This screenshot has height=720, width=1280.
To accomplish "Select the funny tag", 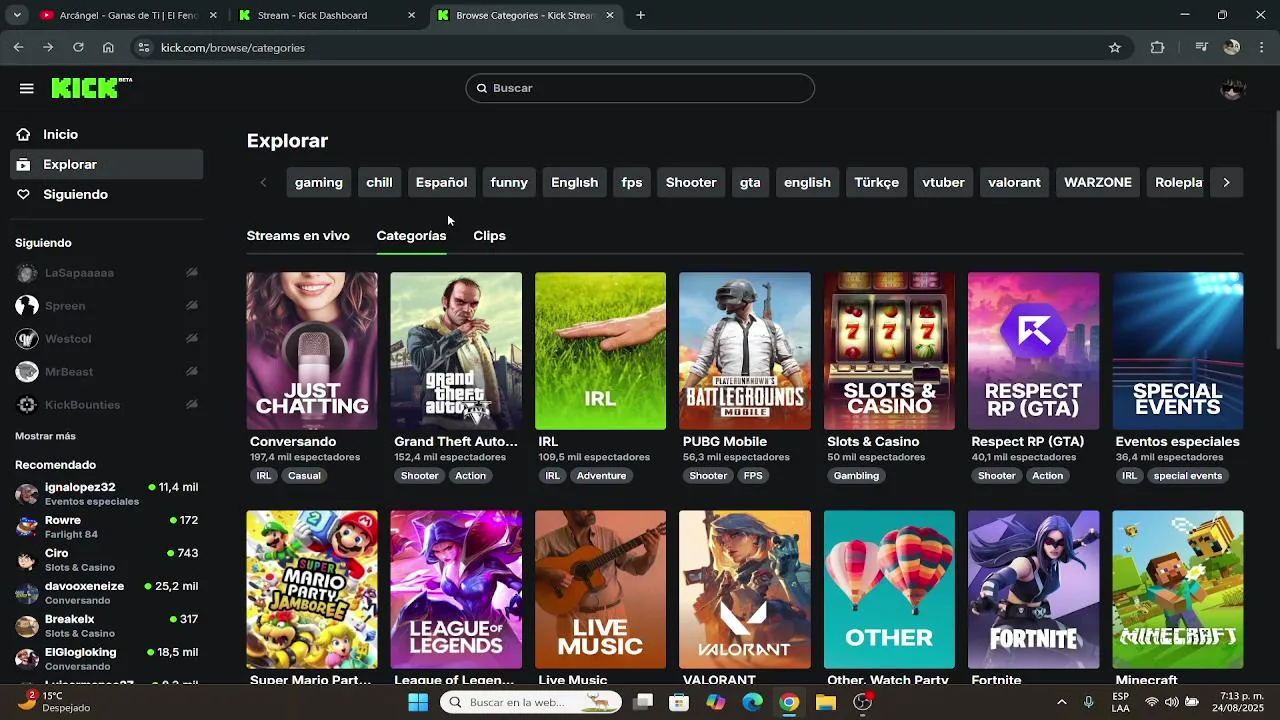I will point(509,182).
